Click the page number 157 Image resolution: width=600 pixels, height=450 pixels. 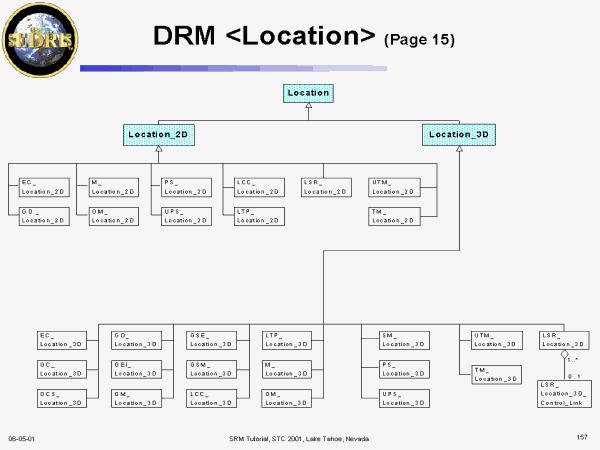(x=582, y=438)
